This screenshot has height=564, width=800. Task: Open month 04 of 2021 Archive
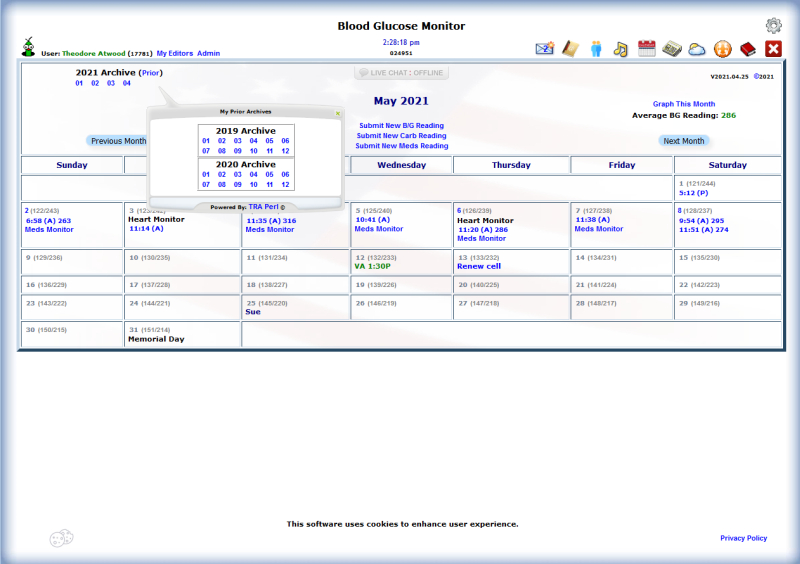[127, 83]
